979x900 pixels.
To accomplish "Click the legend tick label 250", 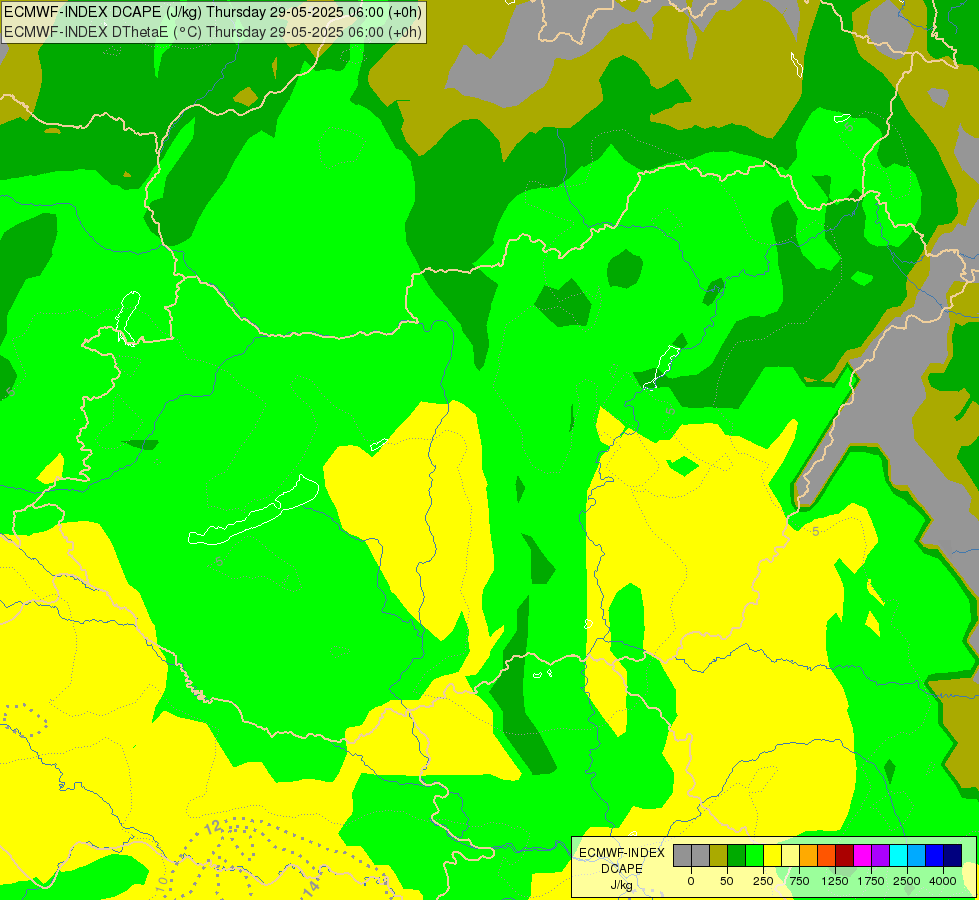I will 763,881.
